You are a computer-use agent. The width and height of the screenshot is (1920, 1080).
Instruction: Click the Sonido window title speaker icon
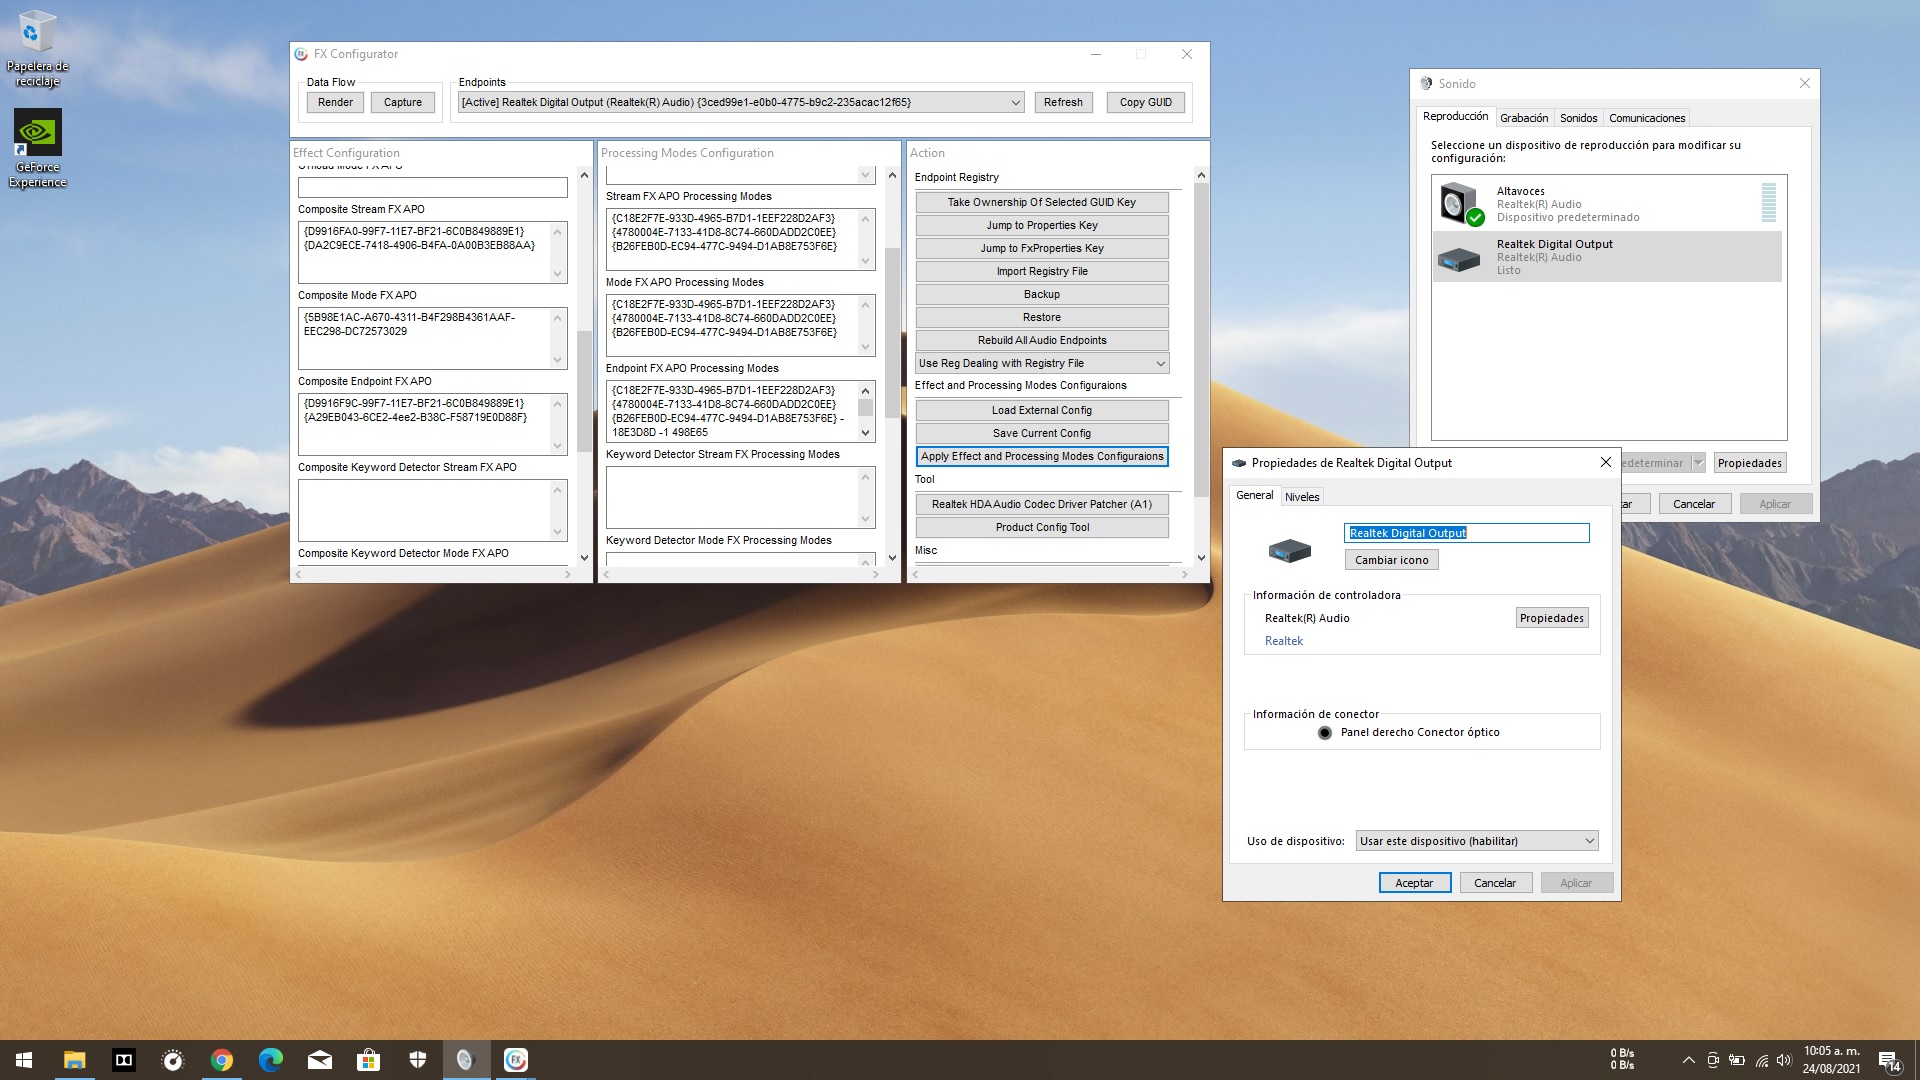pyautogui.click(x=1427, y=83)
